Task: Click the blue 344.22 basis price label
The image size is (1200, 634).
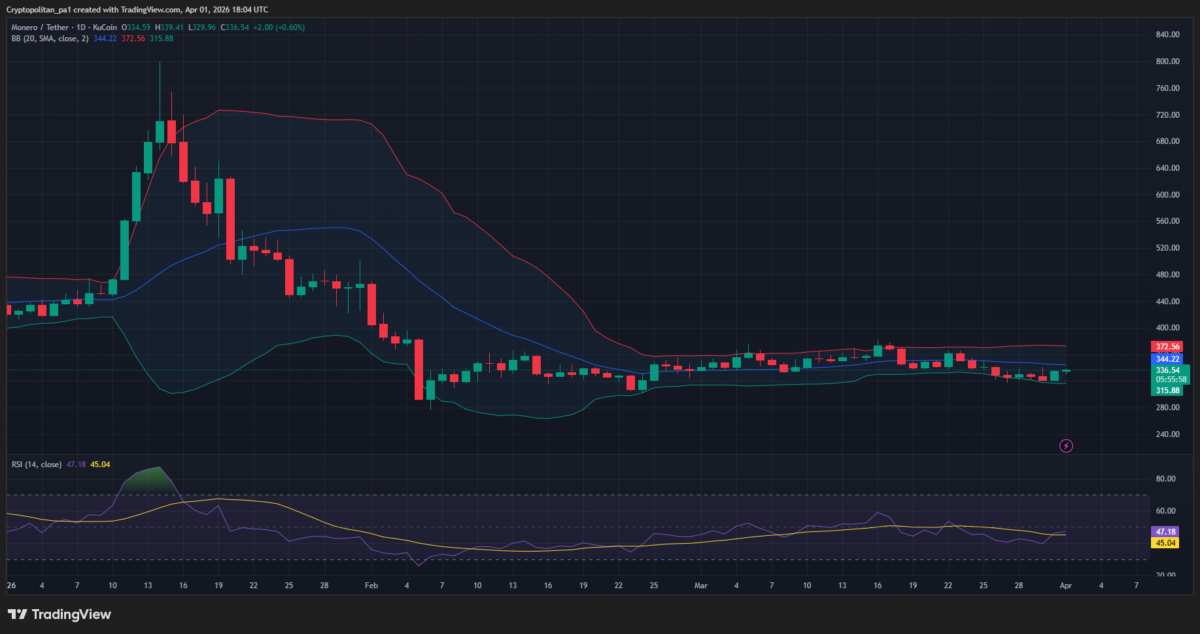Action: [1169, 358]
